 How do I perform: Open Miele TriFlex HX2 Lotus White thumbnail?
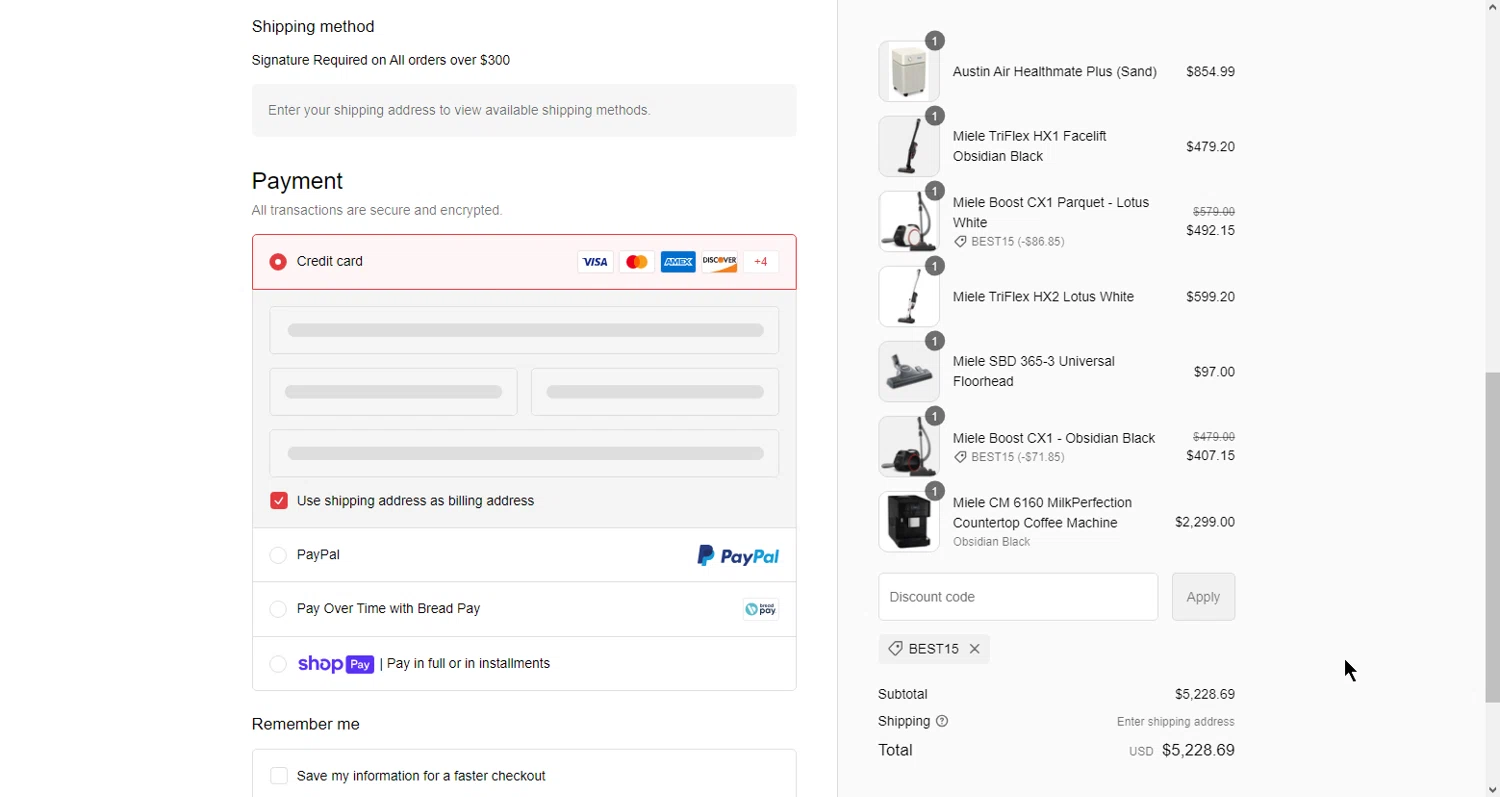[909, 296]
